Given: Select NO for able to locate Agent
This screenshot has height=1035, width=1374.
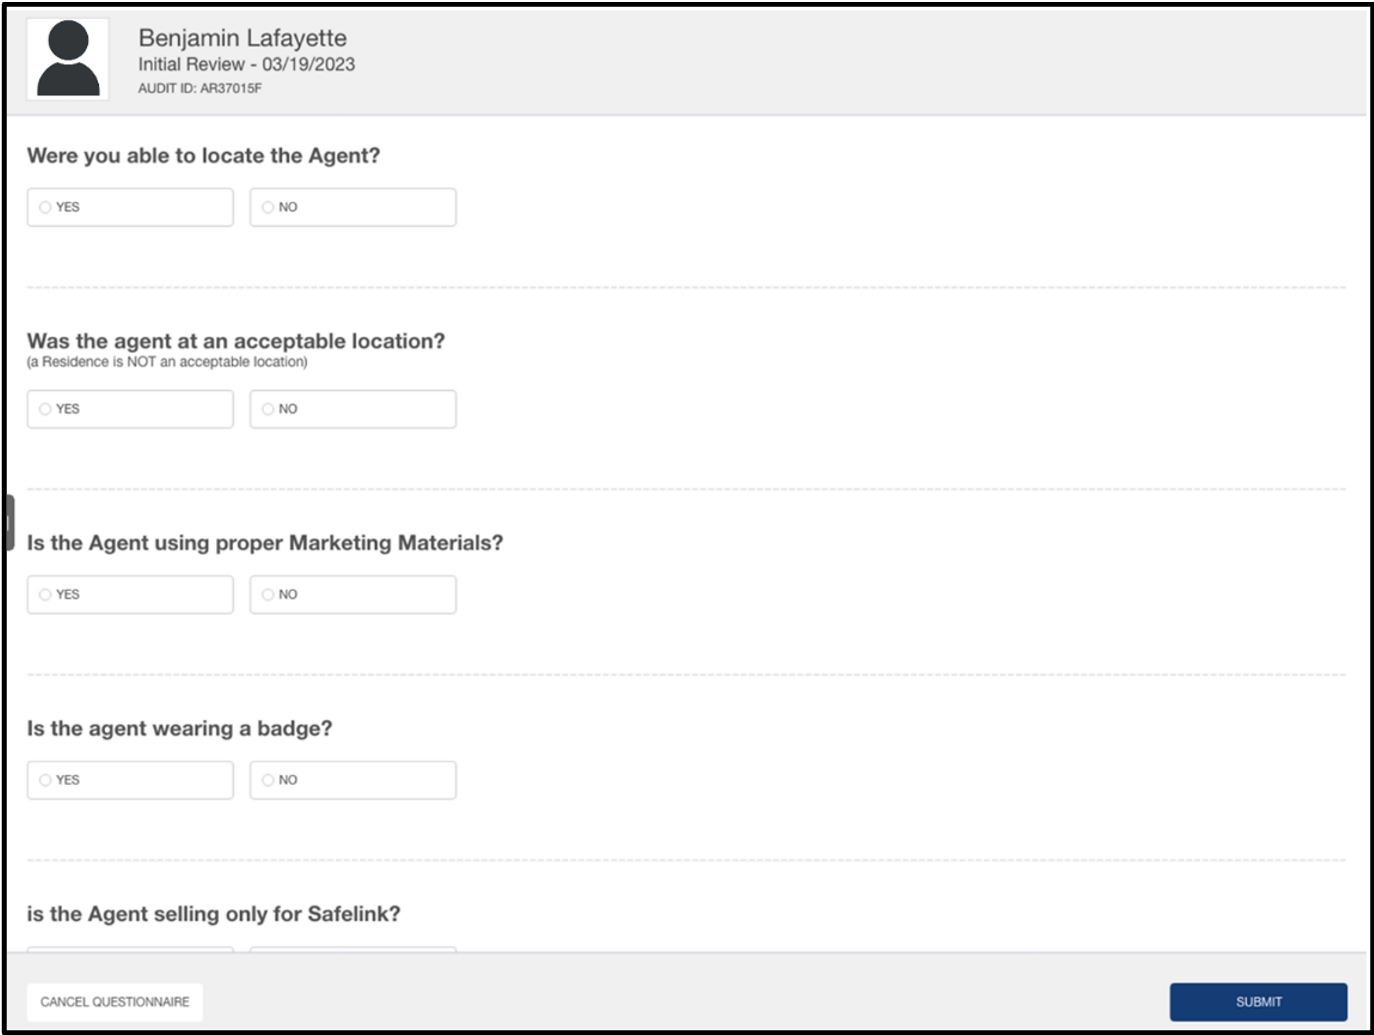Looking at the screenshot, I should point(353,207).
